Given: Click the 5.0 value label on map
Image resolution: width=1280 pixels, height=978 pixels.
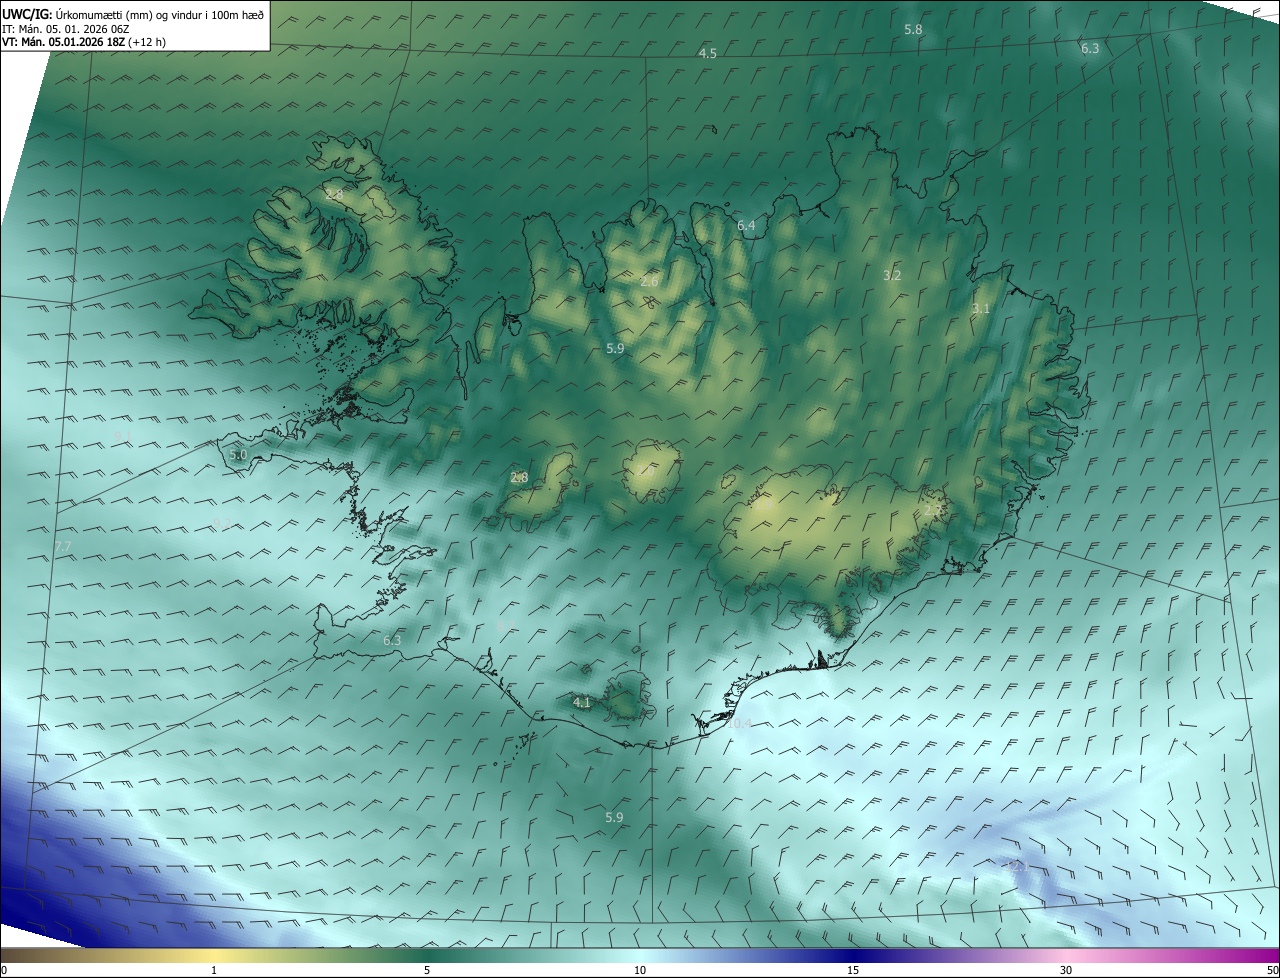Looking at the screenshot, I should click(238, 454).
